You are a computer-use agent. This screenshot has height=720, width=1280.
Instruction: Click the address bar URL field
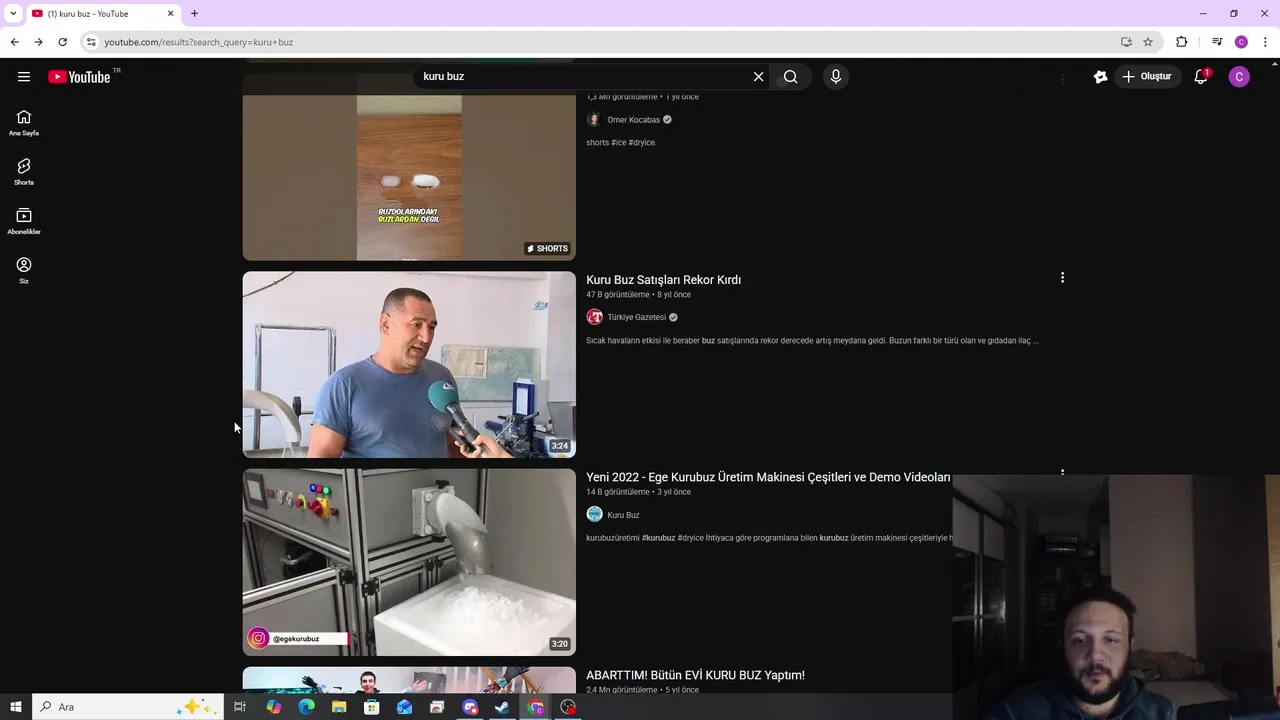click(x=600, y=42)
